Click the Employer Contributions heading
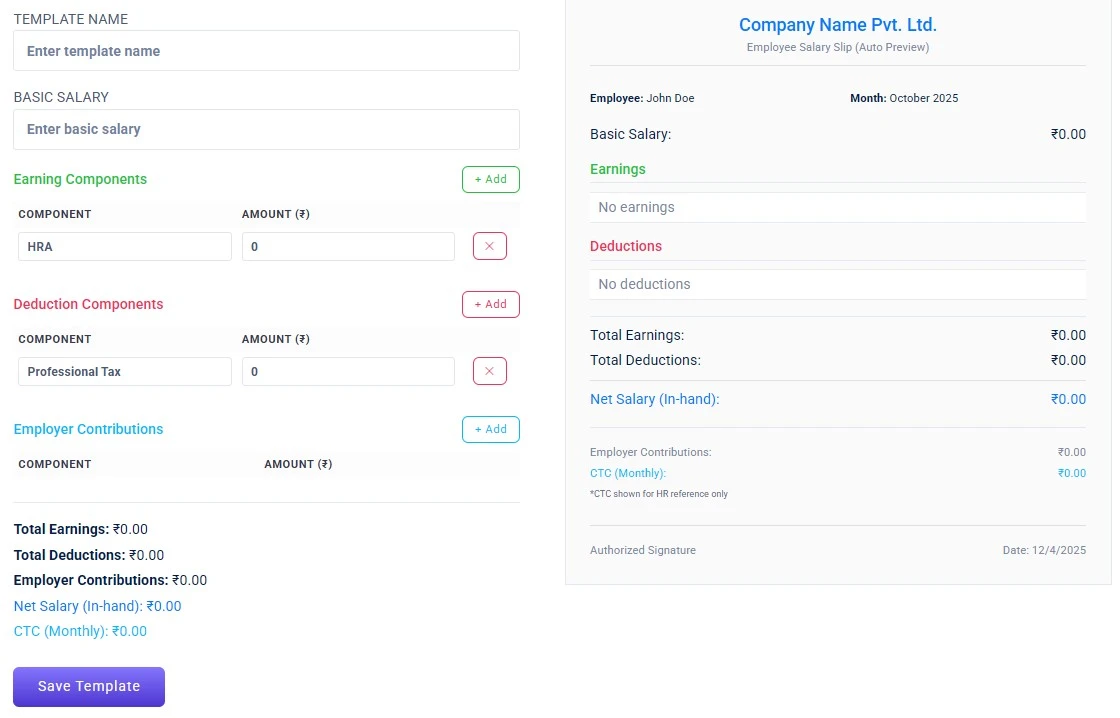This screenshot has height=718, width=1120. 88,429
